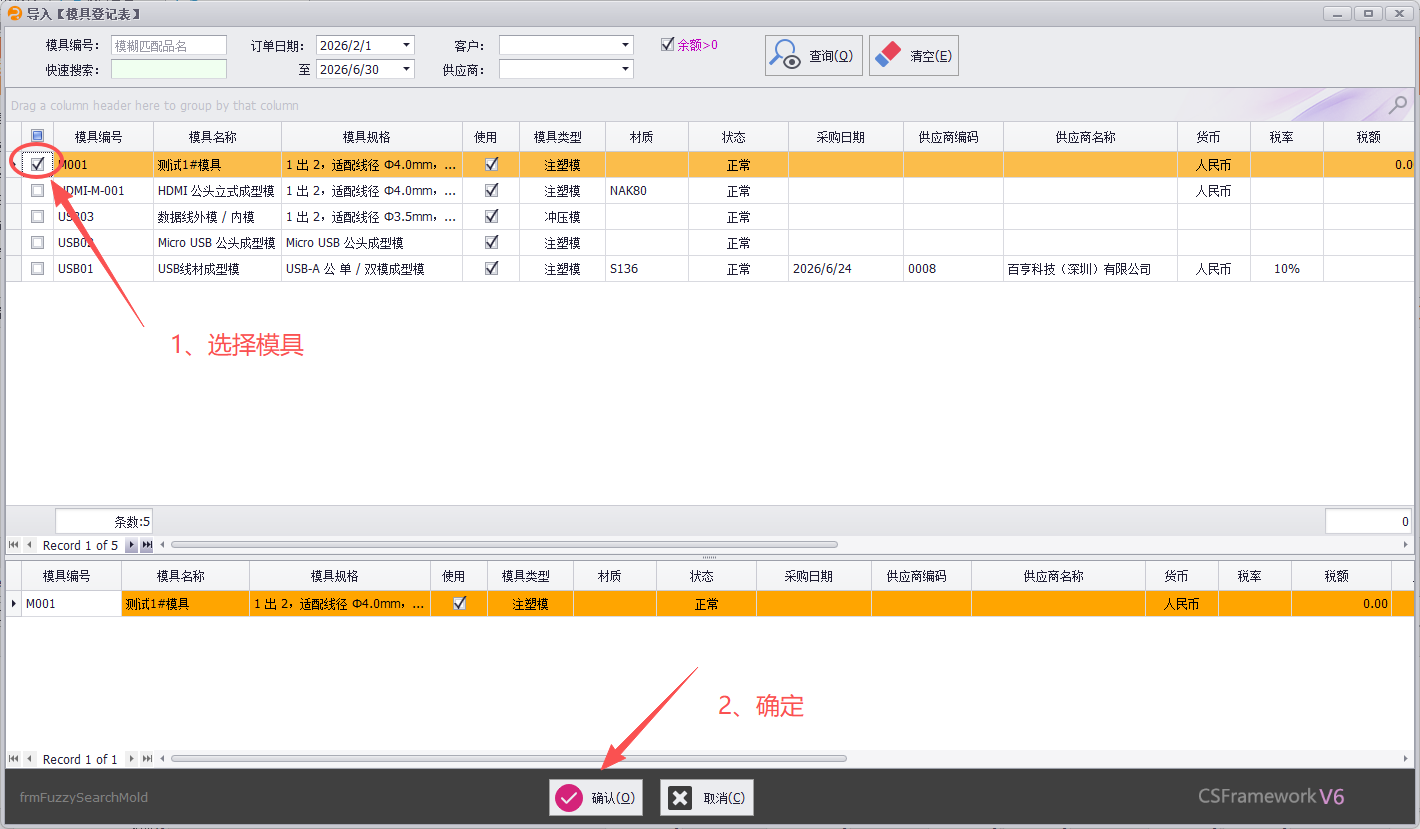Toggle 使用 checkbox in lower grid M001 row

pyautogui.click(x=459, y=603)
